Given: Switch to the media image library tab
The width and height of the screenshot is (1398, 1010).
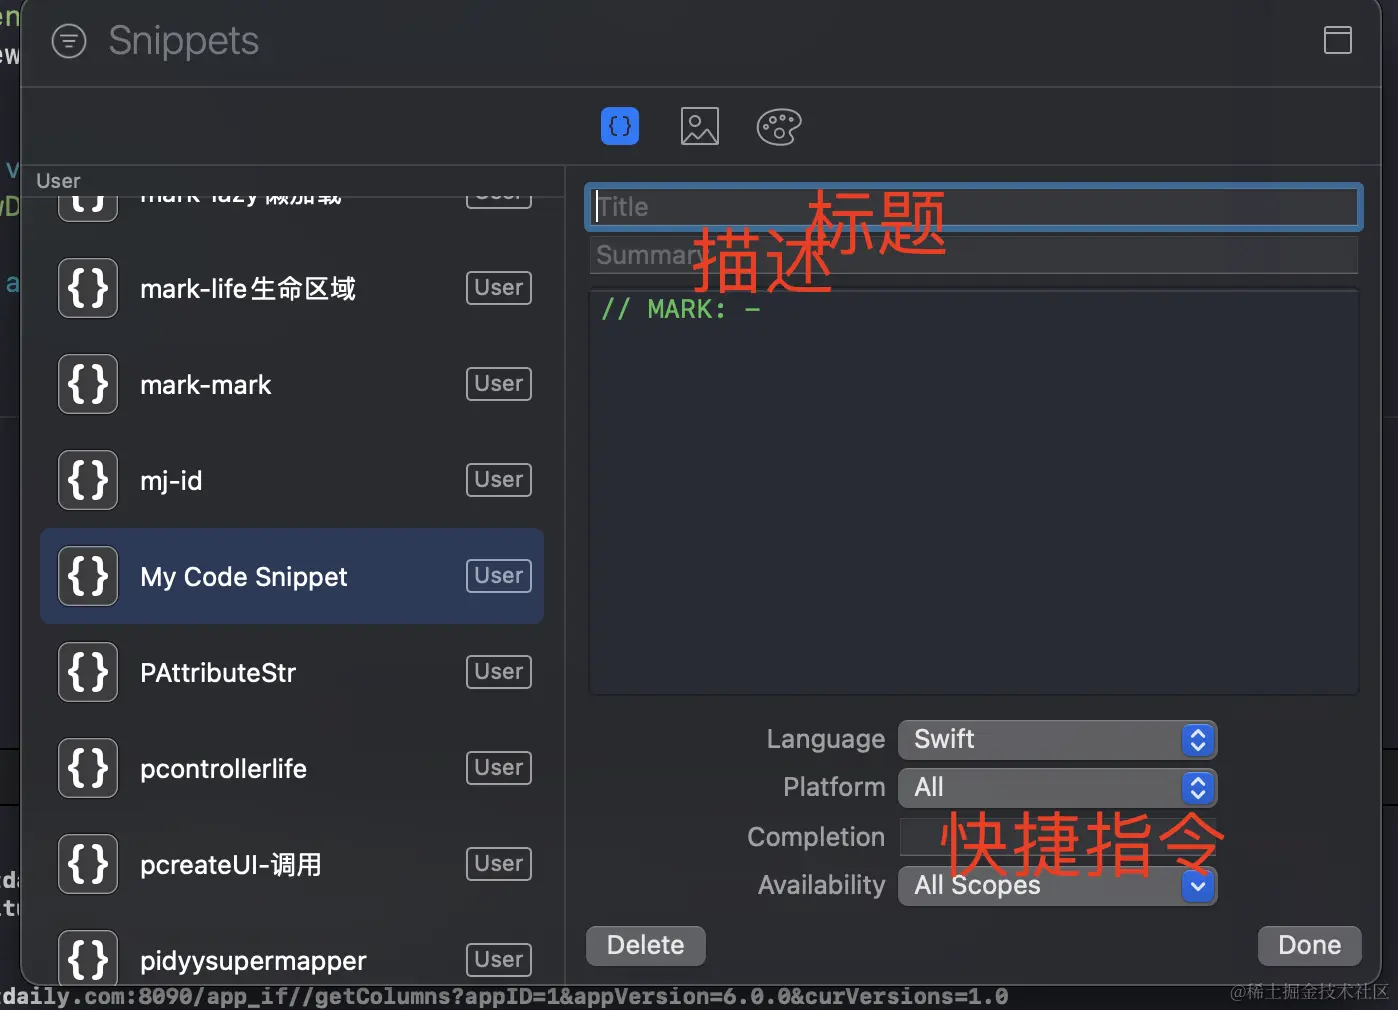Looking at the screenshot, I should point(700,126).
